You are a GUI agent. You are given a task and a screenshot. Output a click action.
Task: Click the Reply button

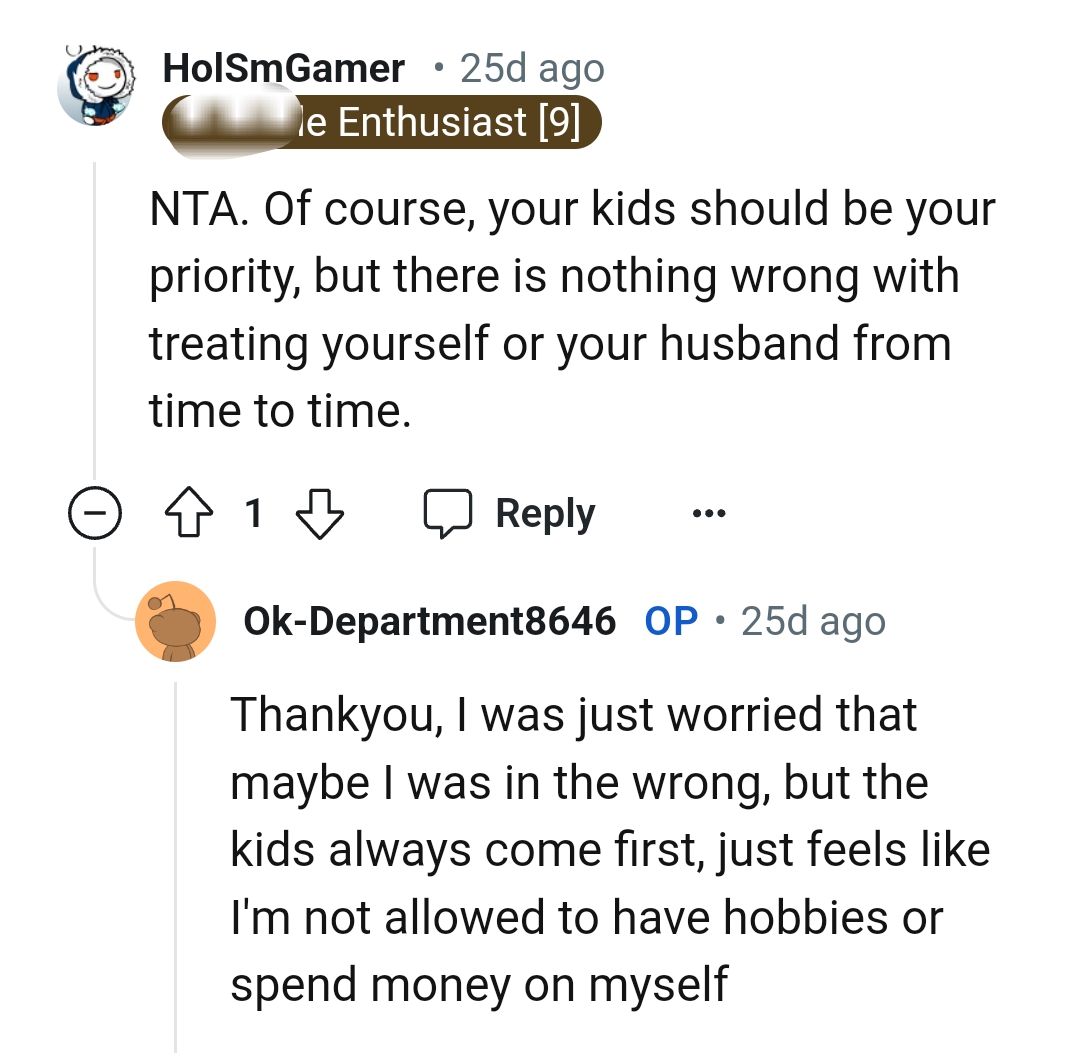coord(541,512)
